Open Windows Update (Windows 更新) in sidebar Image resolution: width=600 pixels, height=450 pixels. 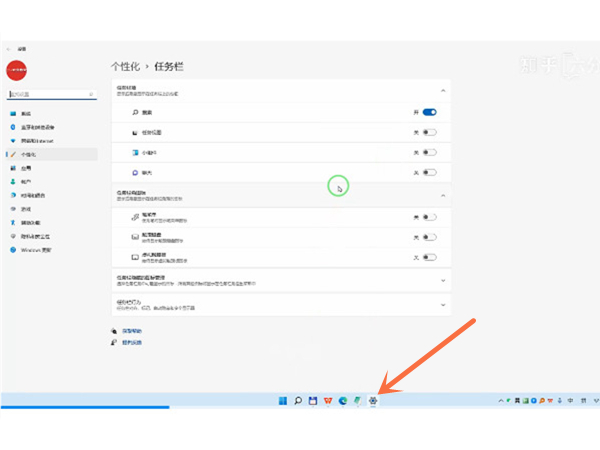[36, 250]
